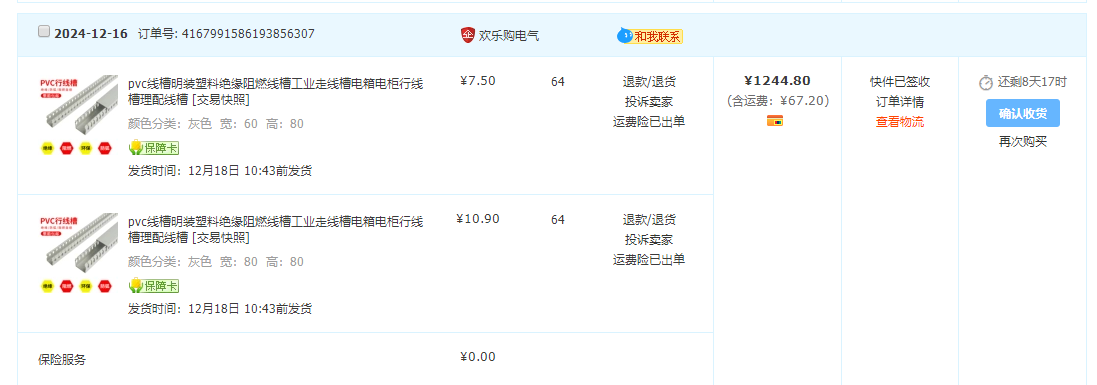
Task: Open first PVC 行线槽 product thumbnail
Action: 78,106
